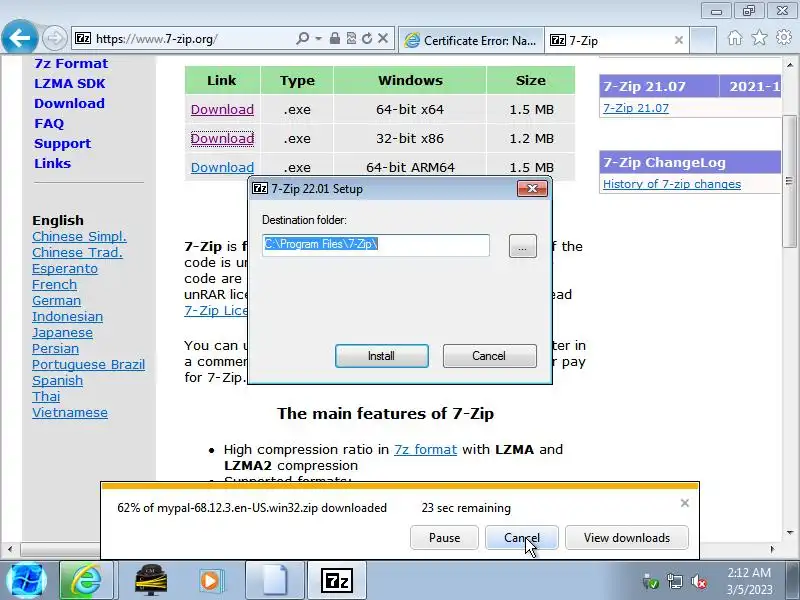Open the blank document taskbar icon
The height and width of the screenshot is (600, 800).
tap(276, 581)
